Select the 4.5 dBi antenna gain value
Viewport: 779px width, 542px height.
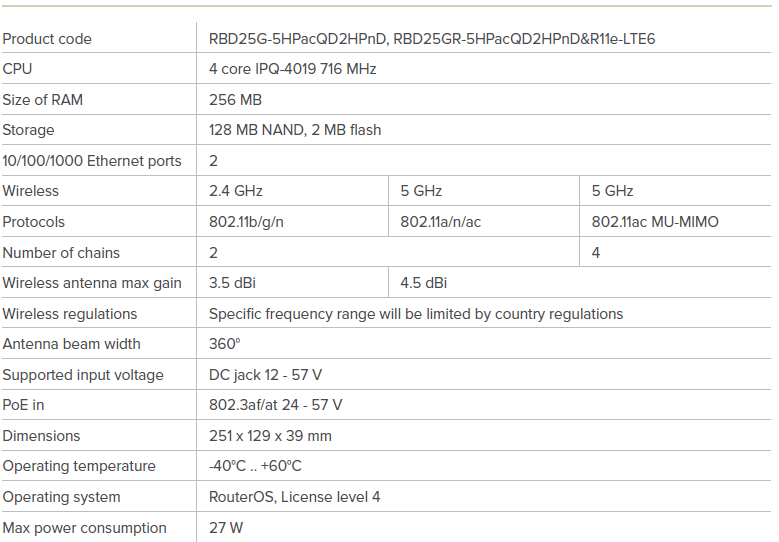(423, 283)
